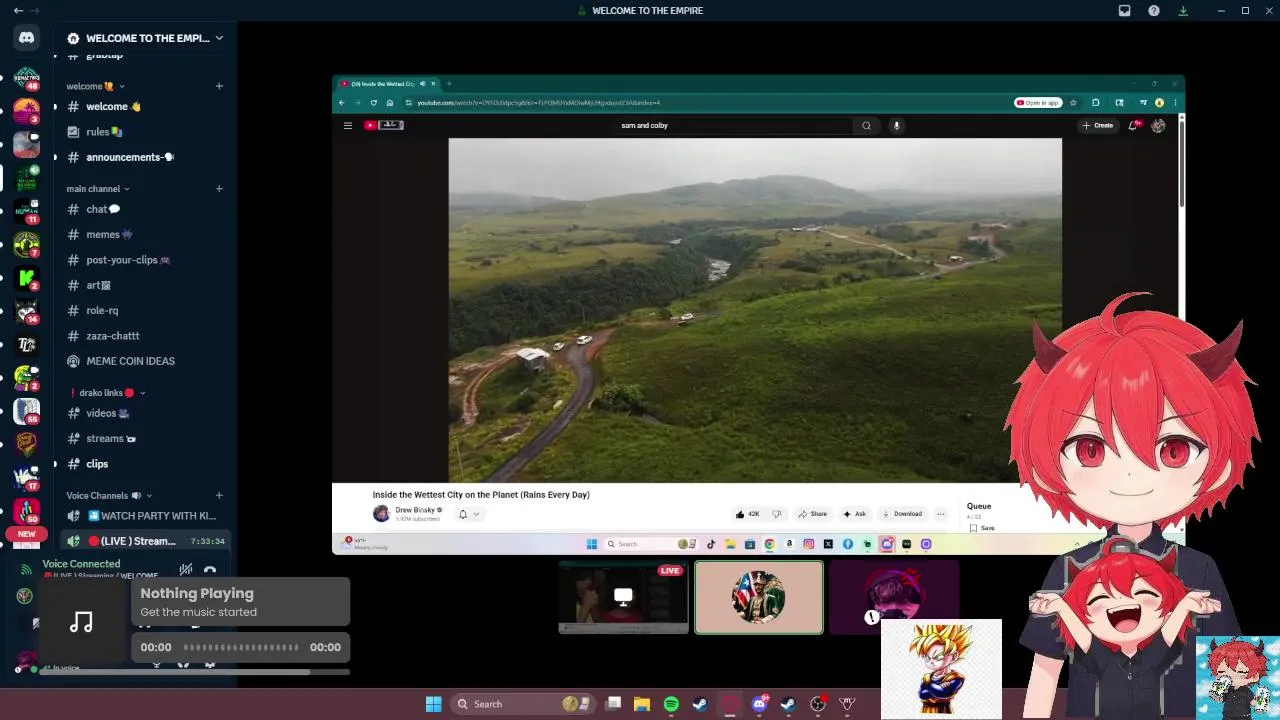The height and width of the screenshot is (720, 1280).
Task: Open the announcements channel
Action: click(144, 157)
